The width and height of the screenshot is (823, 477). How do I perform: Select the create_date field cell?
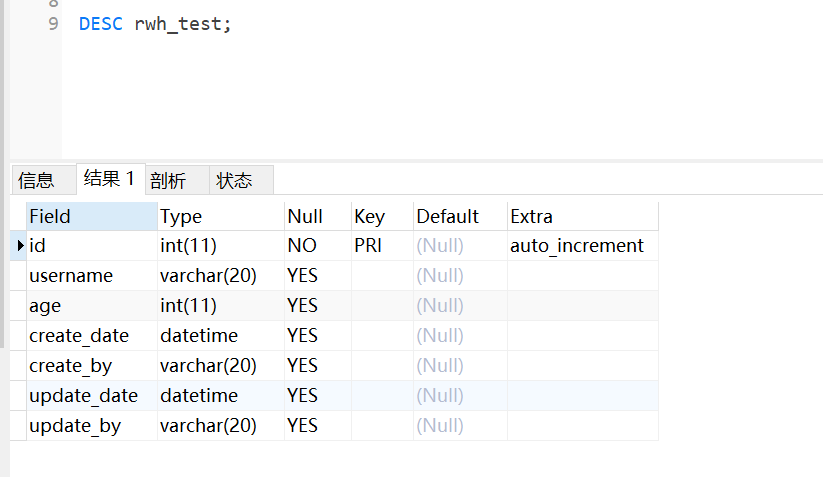tap(79, 336)
